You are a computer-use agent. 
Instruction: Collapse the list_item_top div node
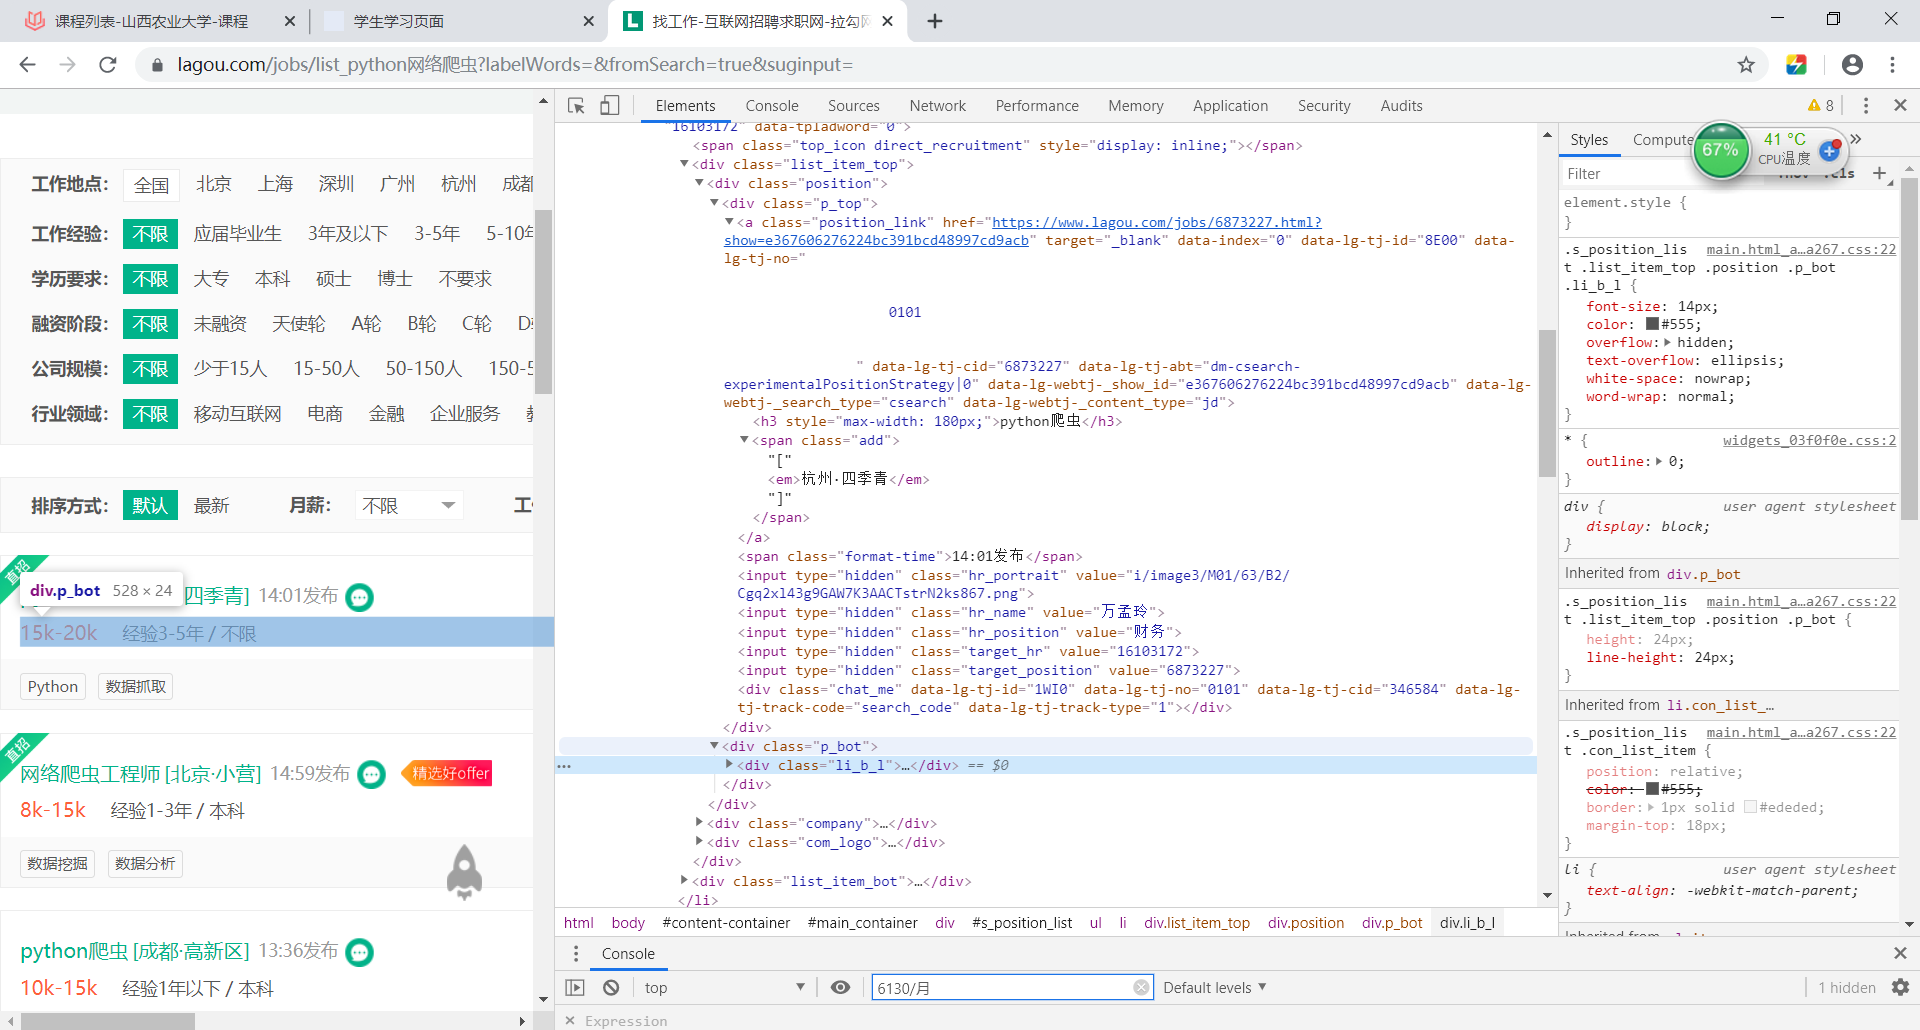[684, 164]
